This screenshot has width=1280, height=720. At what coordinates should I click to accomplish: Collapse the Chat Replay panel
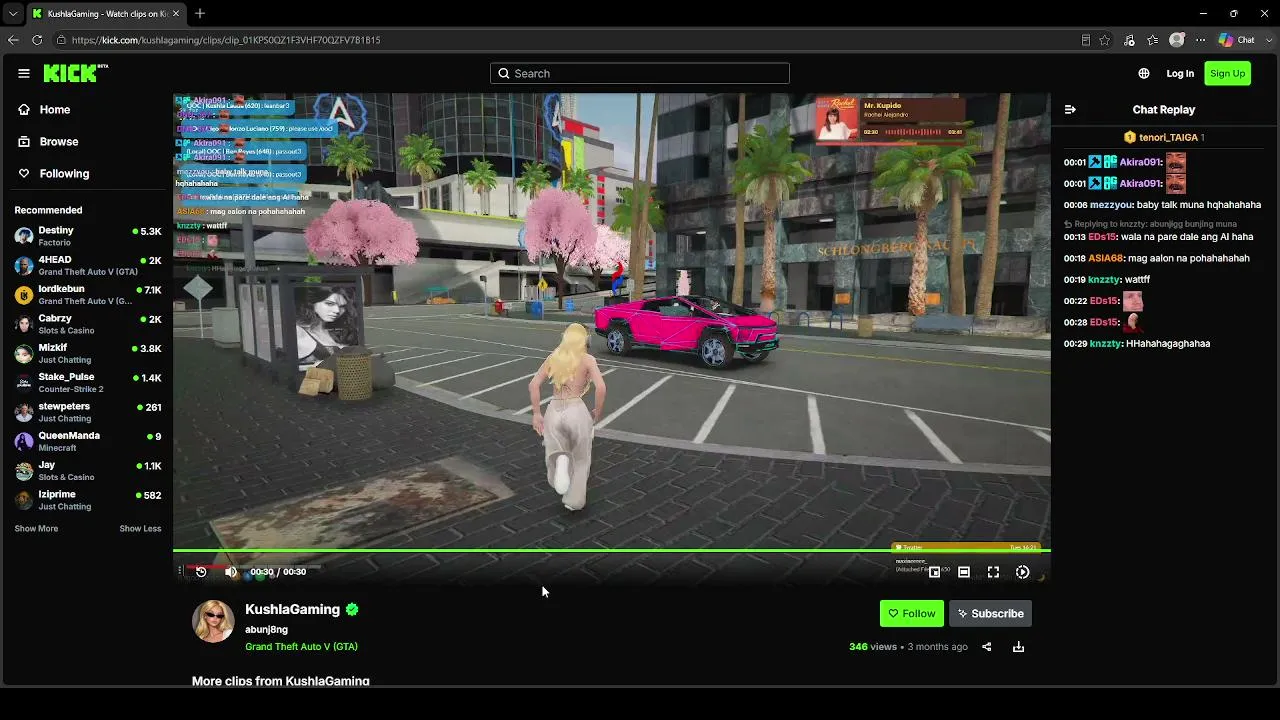(1070, 110)
